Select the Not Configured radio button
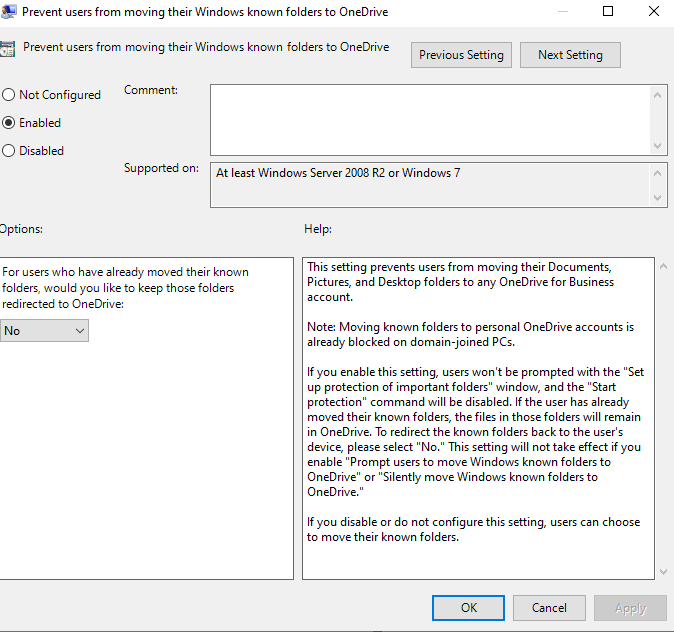This screenshot has height=632, width=674. [x=51, y=95]
